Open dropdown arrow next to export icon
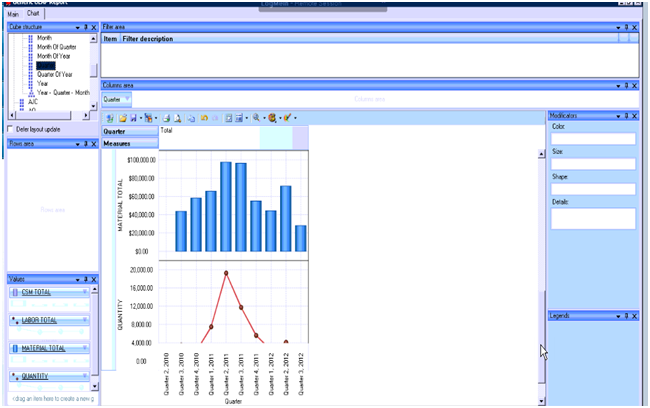650x408 pixels. (x=156, y=119)
